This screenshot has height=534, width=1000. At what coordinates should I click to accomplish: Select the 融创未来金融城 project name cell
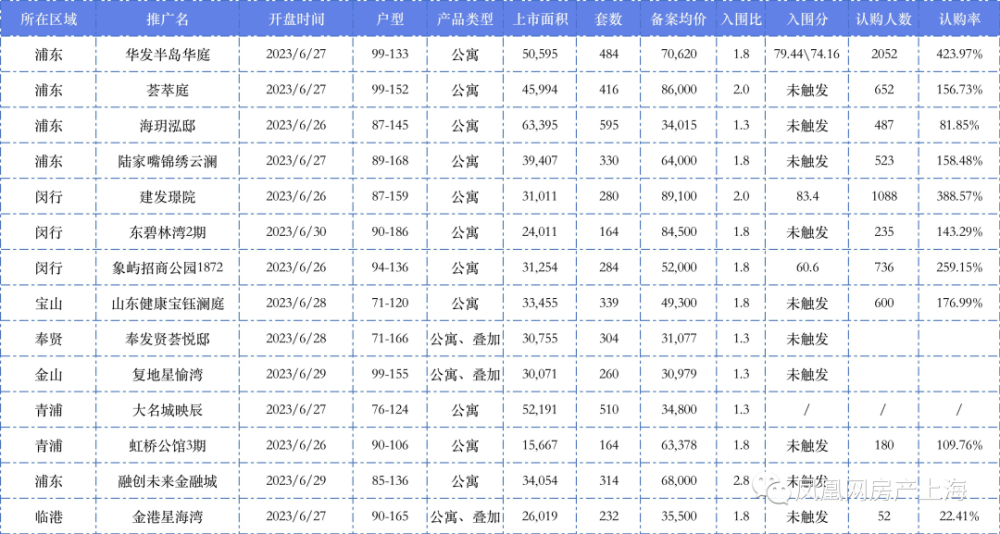[168, 481]
